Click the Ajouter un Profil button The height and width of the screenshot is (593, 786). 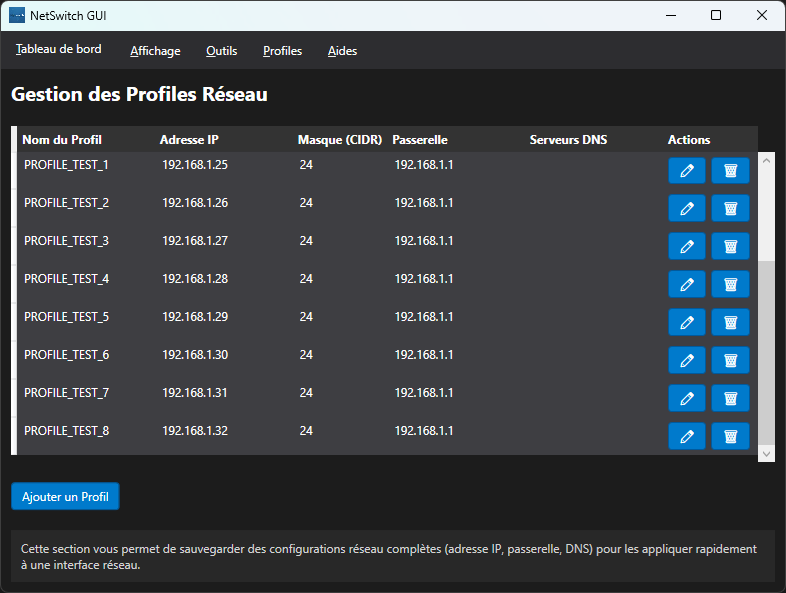[65, 496]
